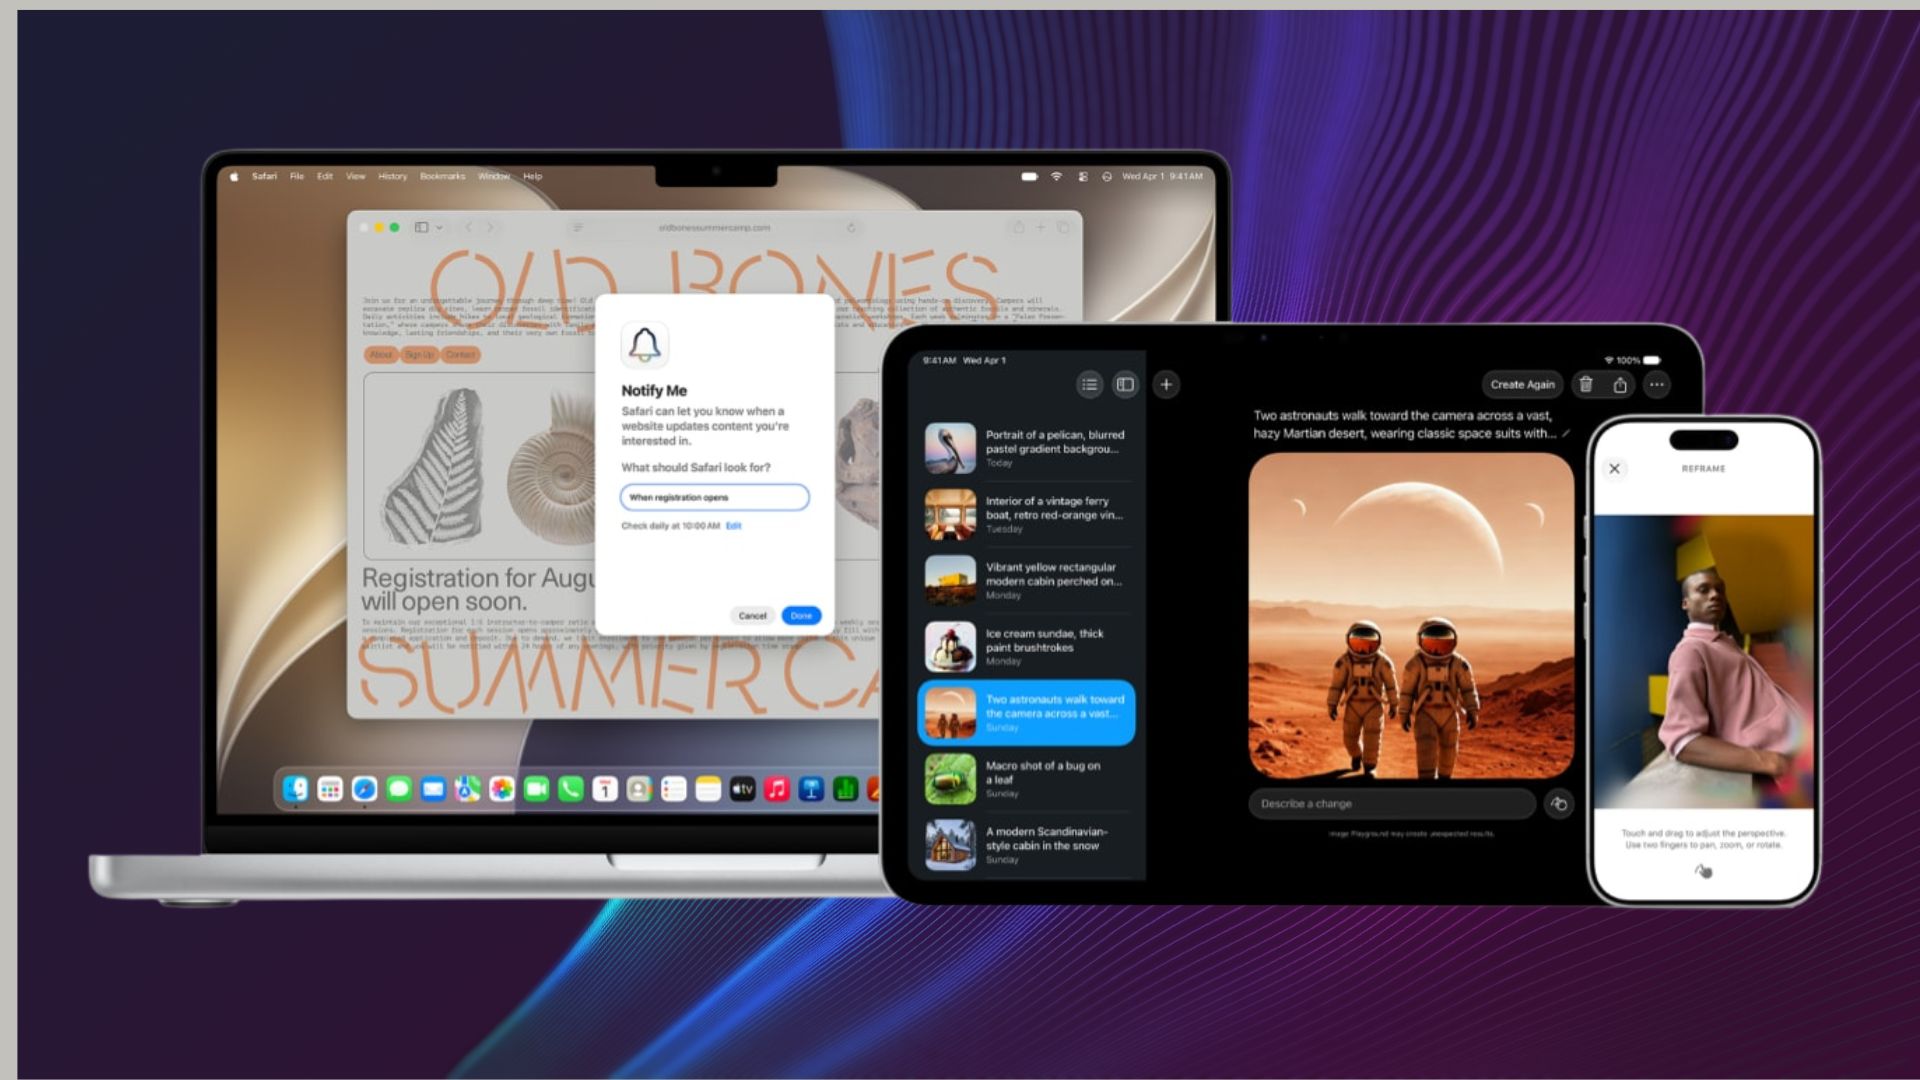Open the File menu
The width and height of the screenshot is (1920, 1080).
(297, 176)
